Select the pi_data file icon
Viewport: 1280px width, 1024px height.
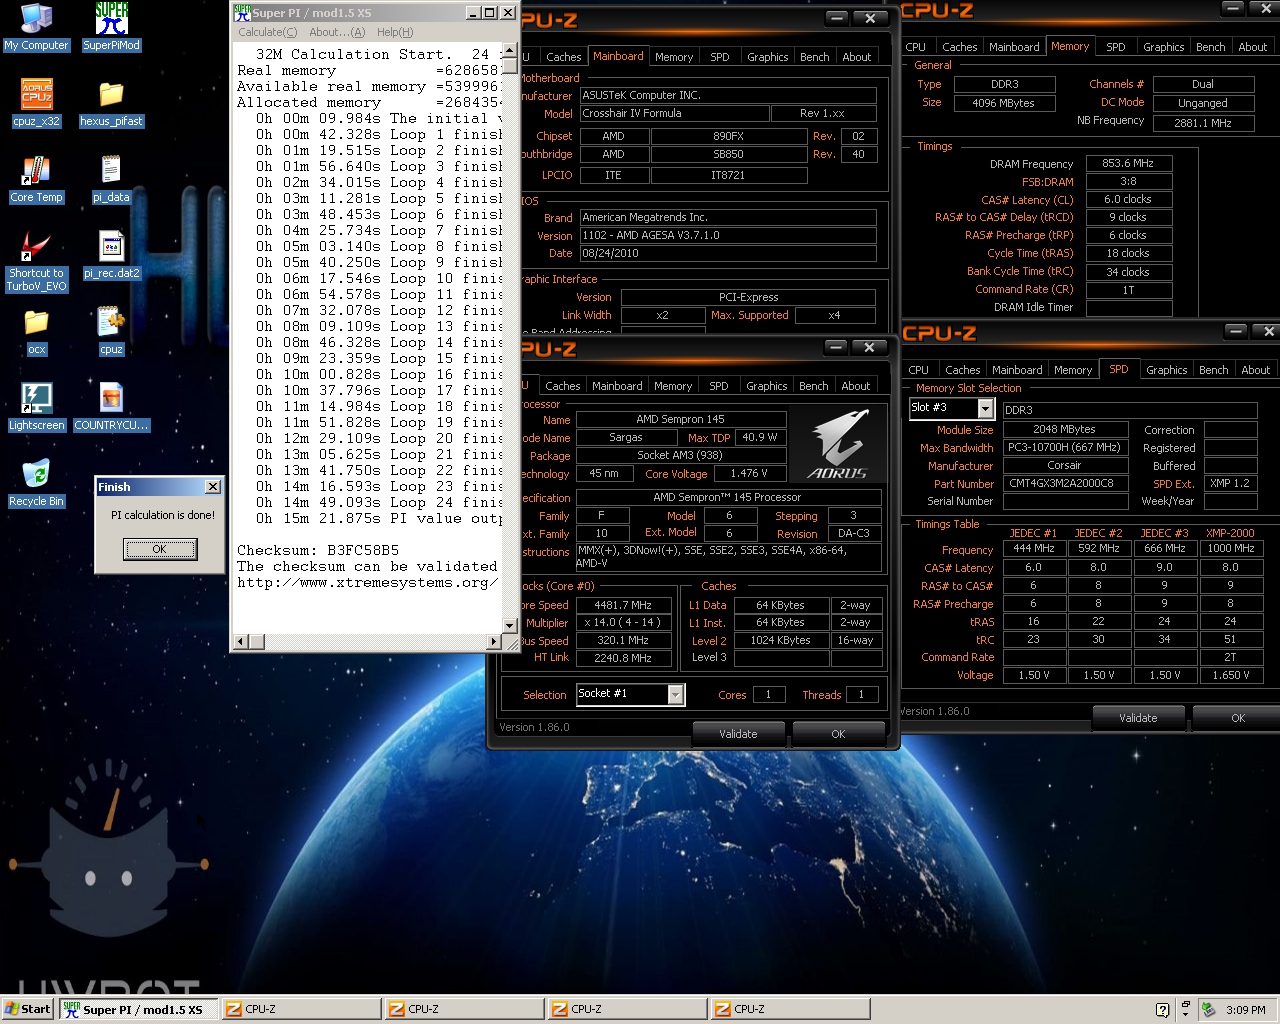(111, 179)
